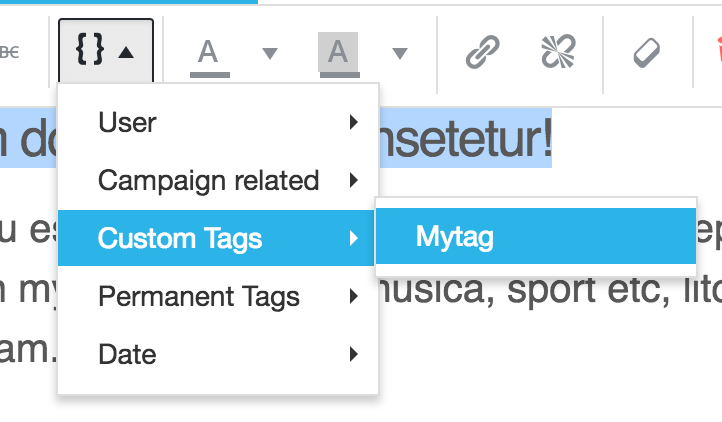
Task: Click the unlink broken chain icon
Action: coord(557,52)
